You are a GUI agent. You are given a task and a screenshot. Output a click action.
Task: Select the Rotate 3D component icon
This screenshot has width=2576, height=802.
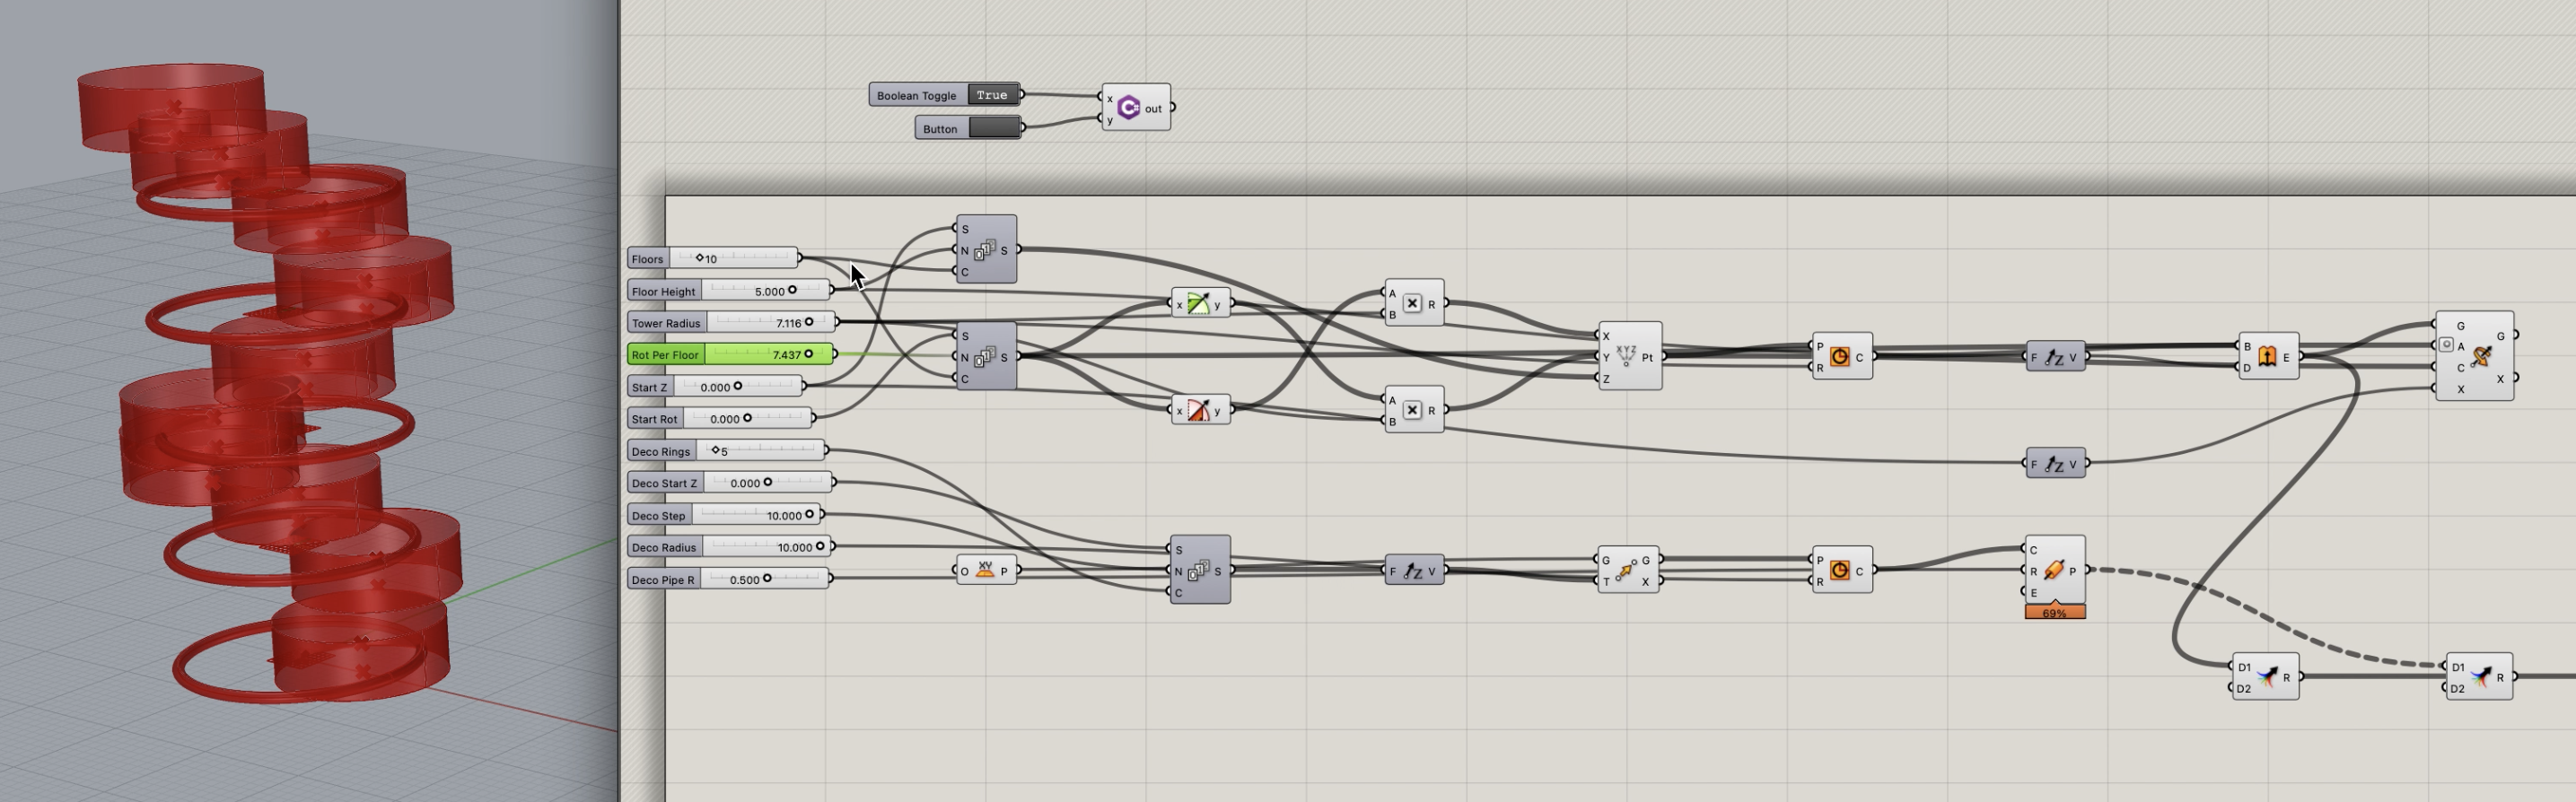click(x=2481, y=356)
